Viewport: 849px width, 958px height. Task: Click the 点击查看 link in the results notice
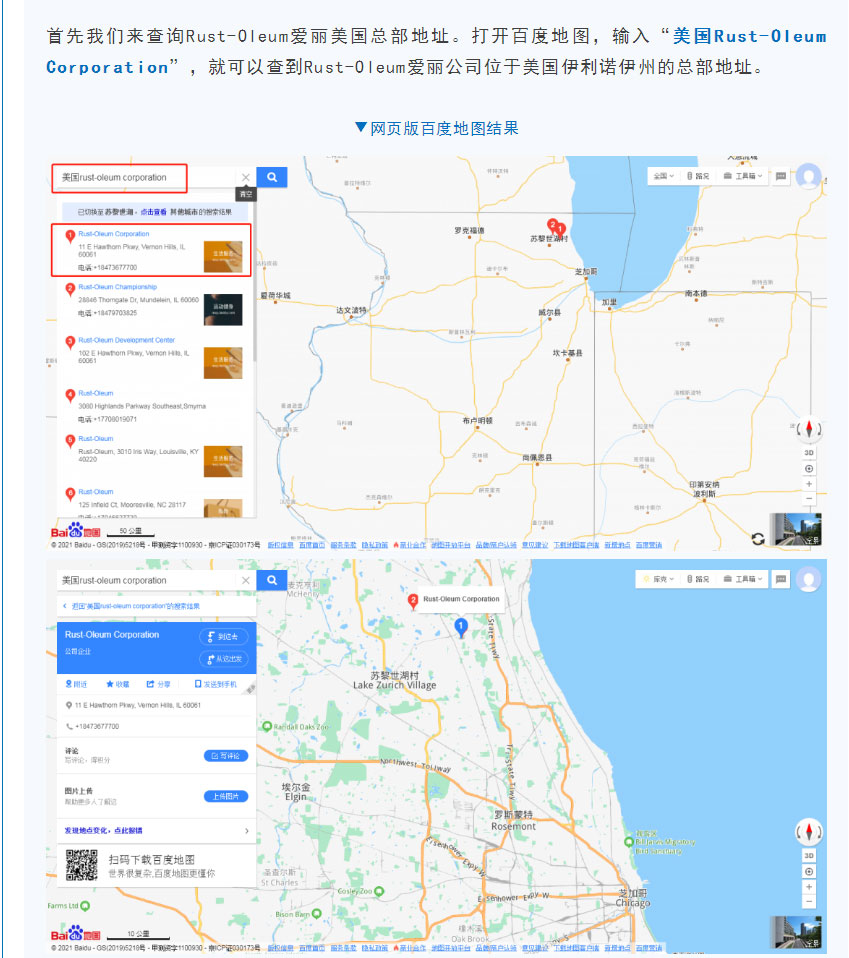tap(153, 212)
